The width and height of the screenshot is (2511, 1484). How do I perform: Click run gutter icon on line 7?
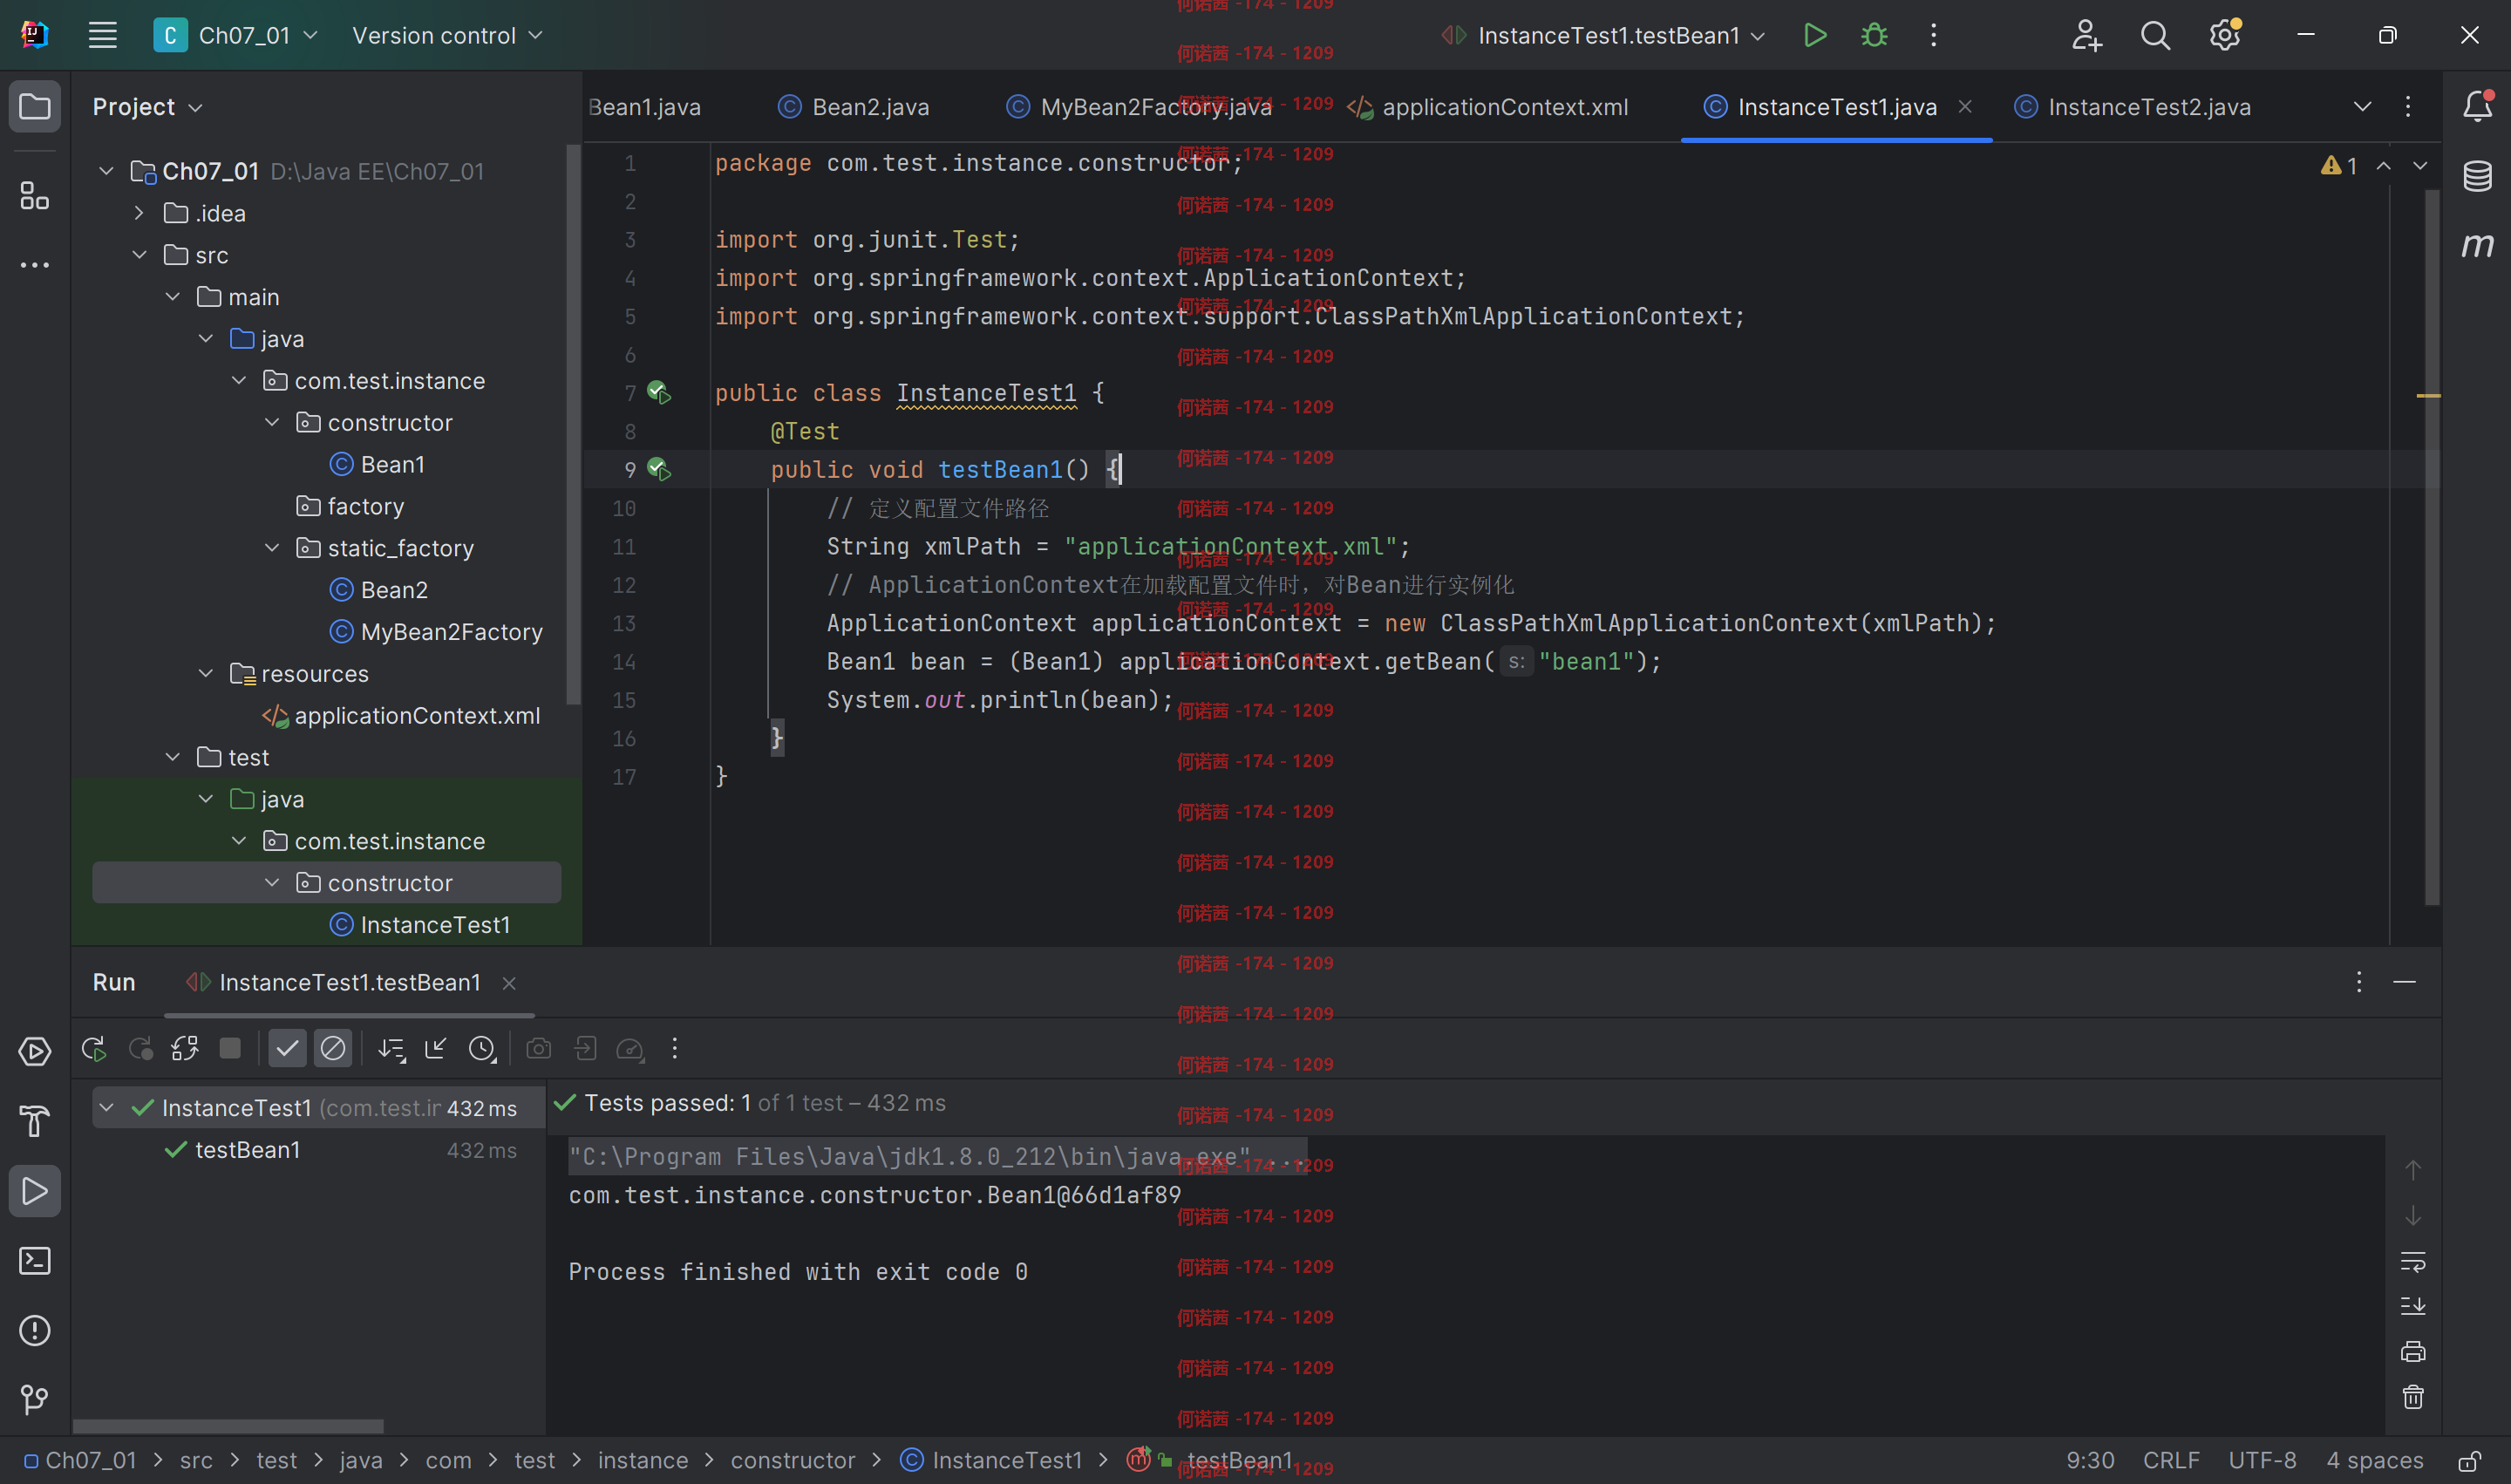click(x=659, y=392)
